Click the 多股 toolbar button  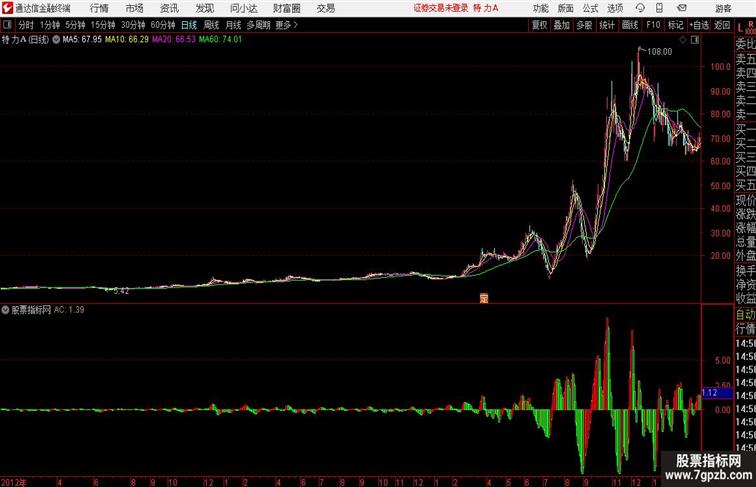click(584, 25)
